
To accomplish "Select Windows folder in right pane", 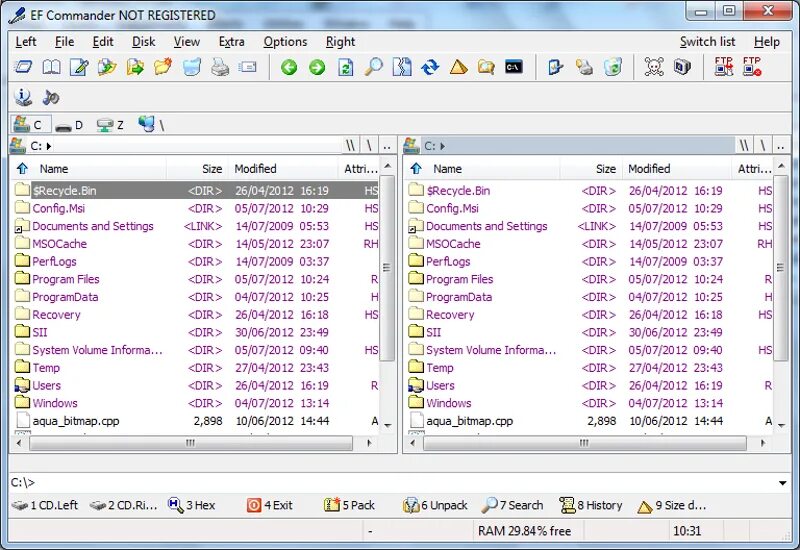I will 589,403.
